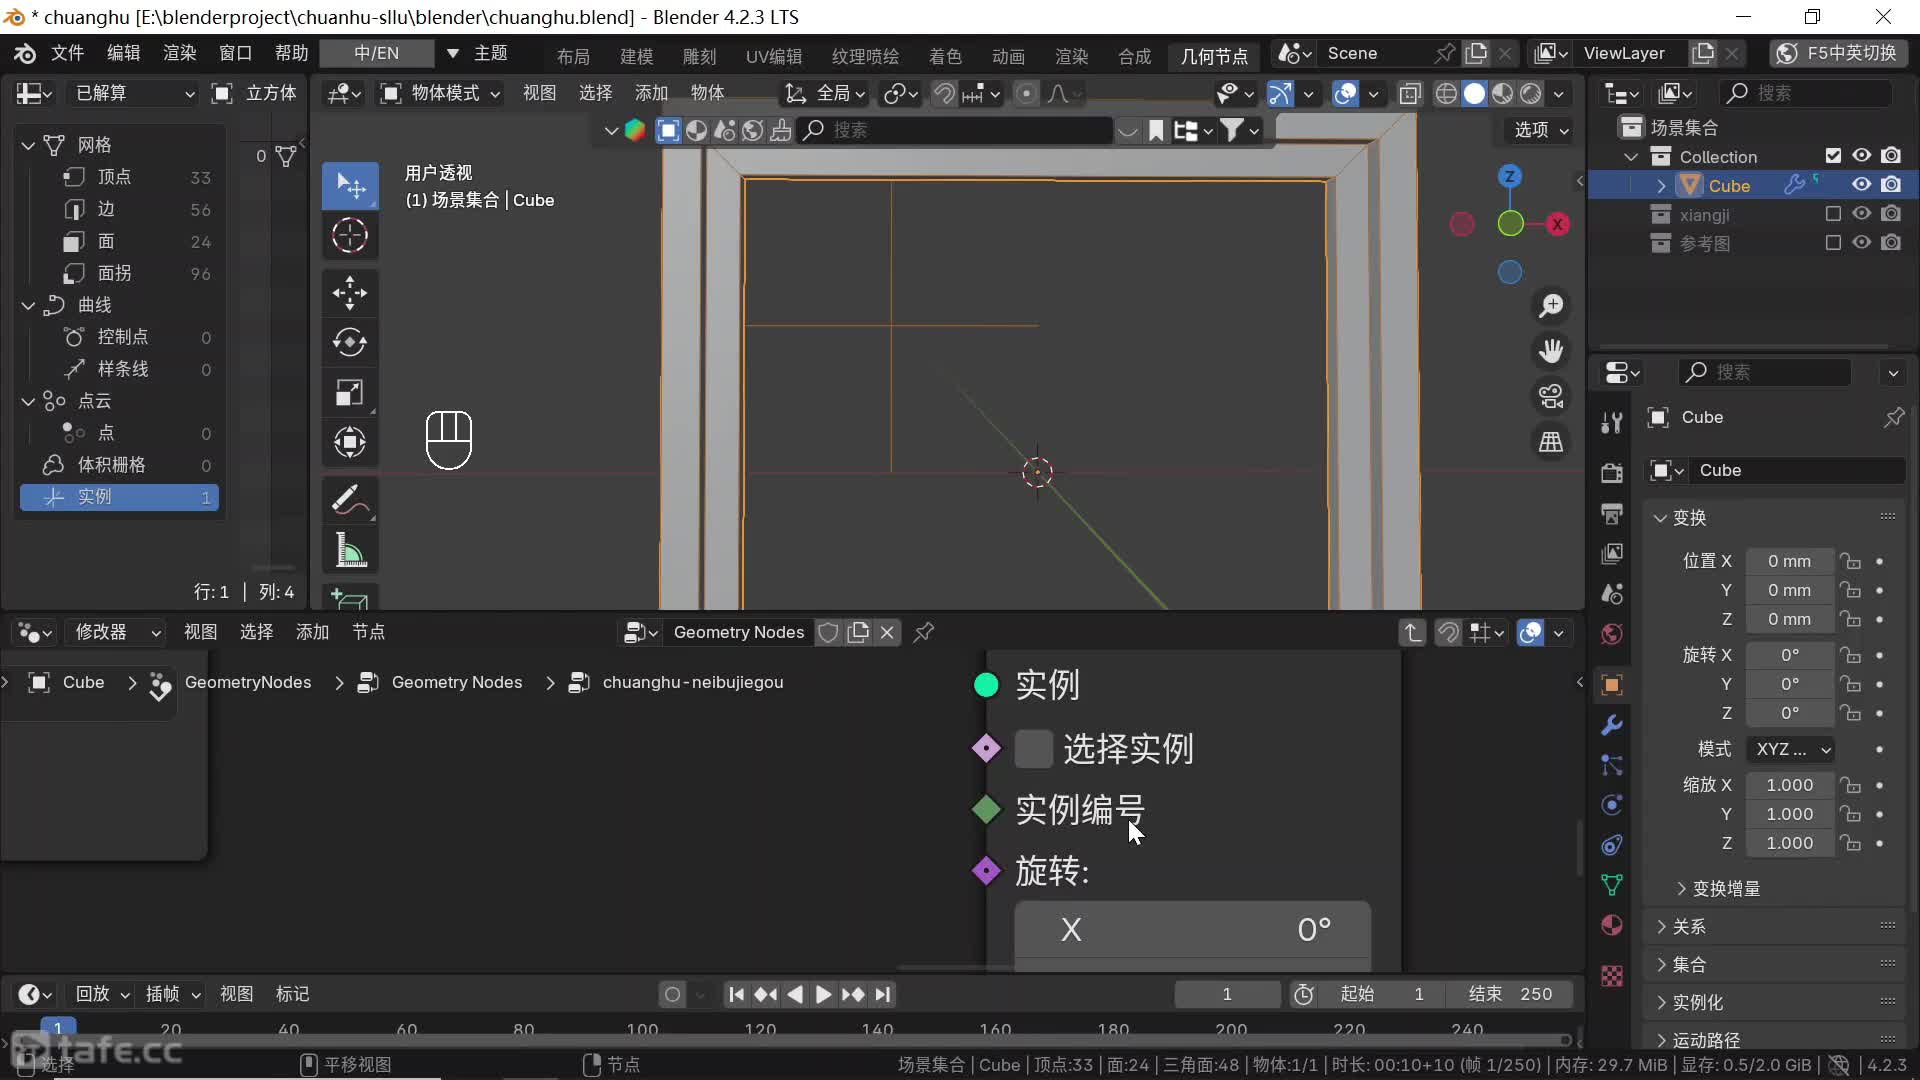The image size is (1920, 1080).
Task: Click the 3D cursor tool icon
Action: coord(349,236)
